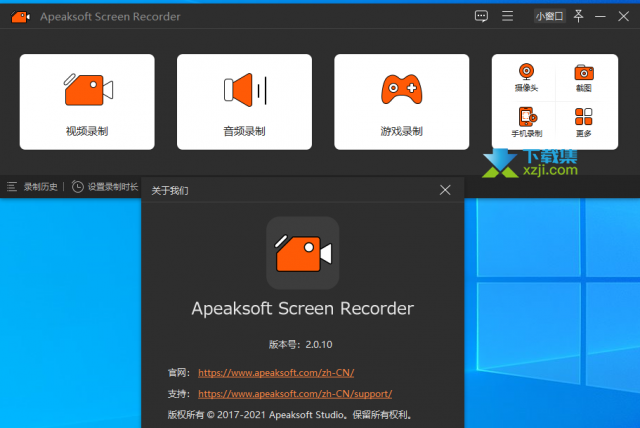Click the 版权所有 2017-2021 copyright line
The image size is (640, 428).
290,415
